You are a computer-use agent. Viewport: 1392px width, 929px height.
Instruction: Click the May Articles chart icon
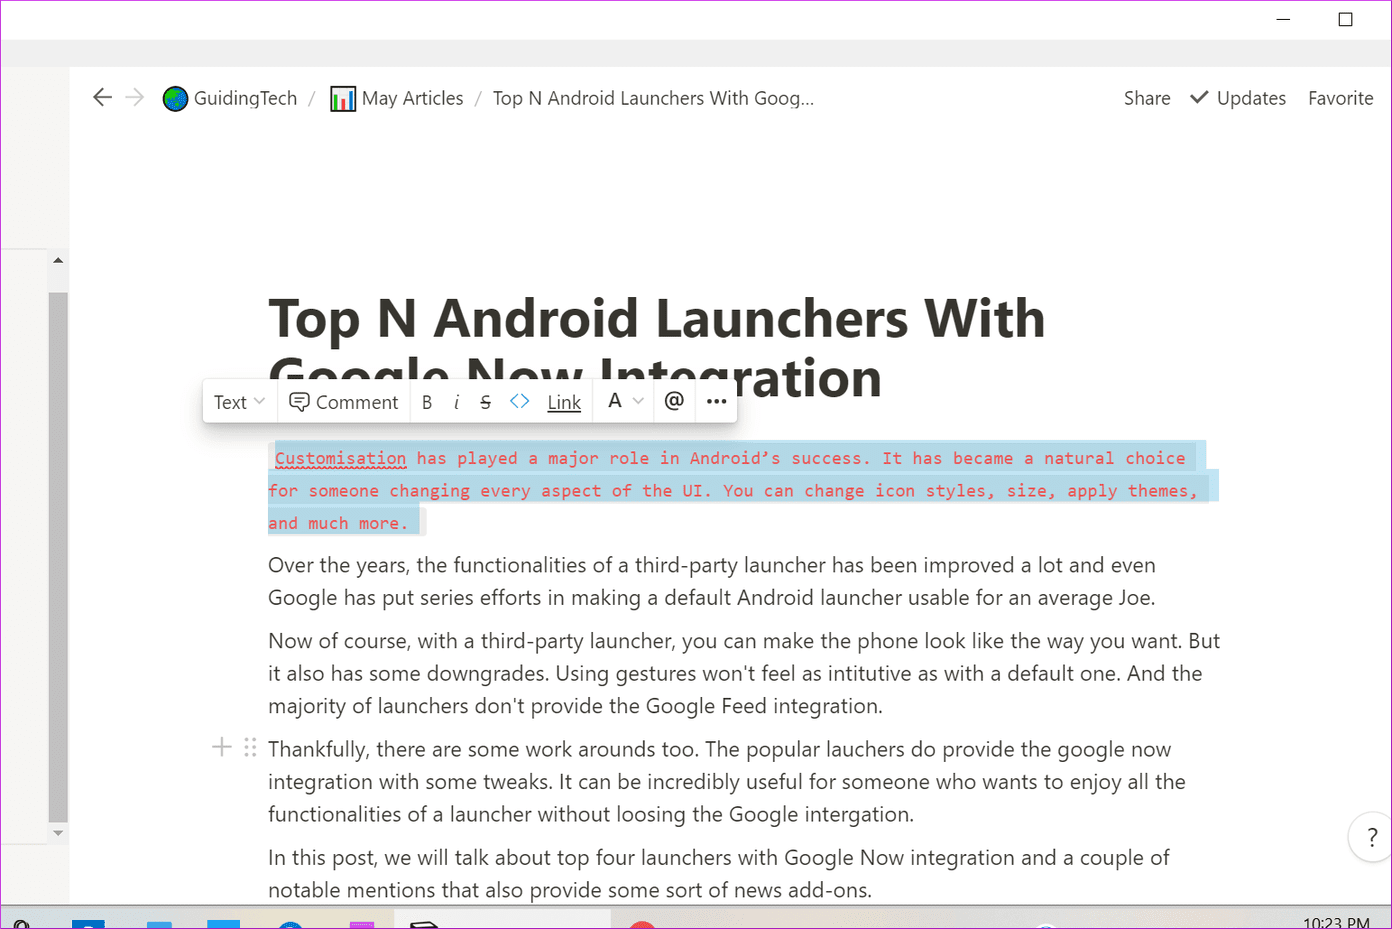(x=343, y=98)
